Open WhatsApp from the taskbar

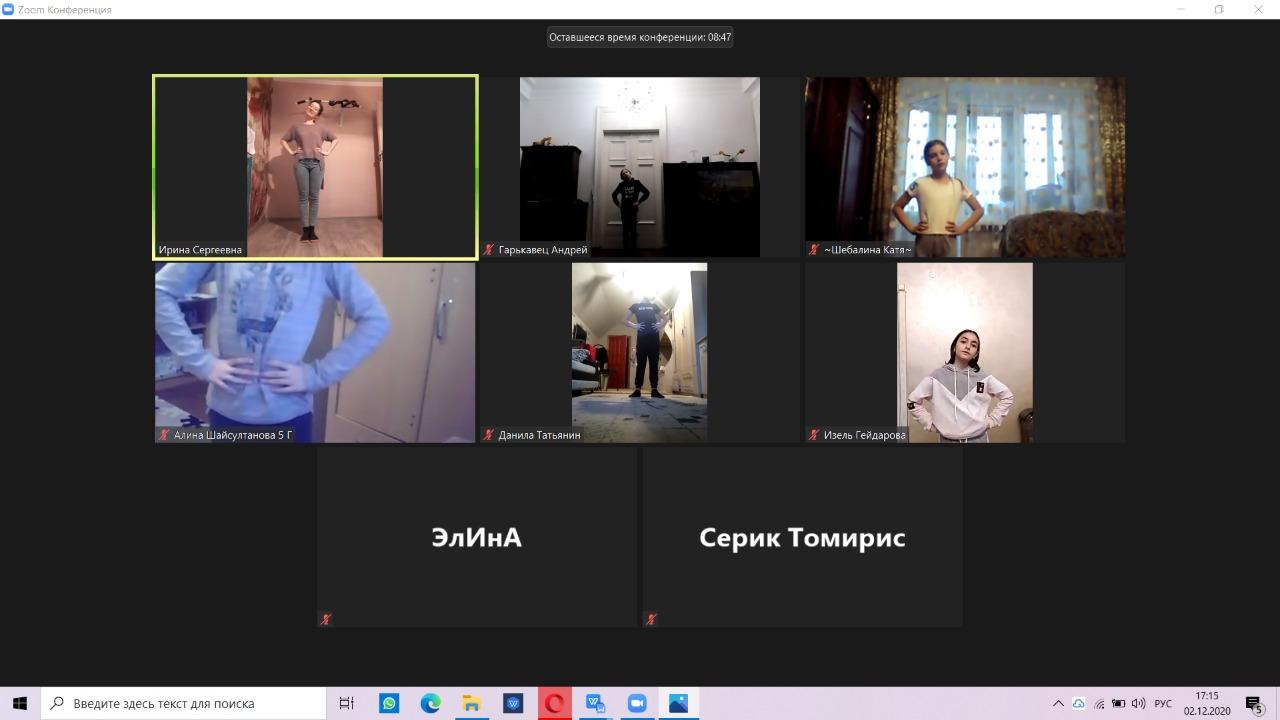point(389,703)
